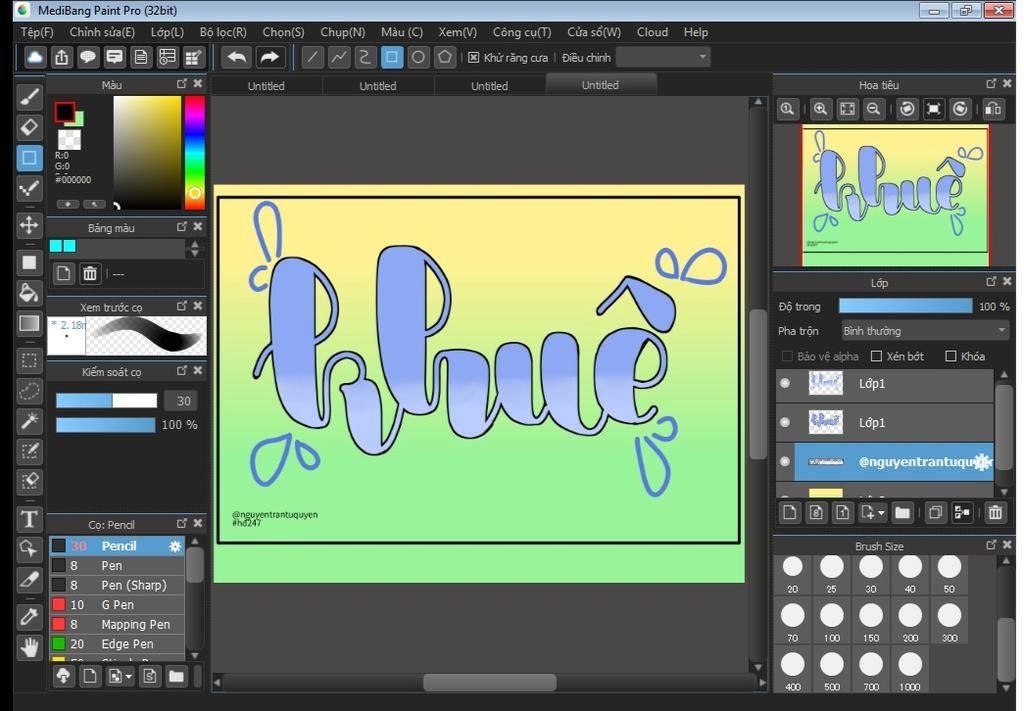Viewport: 1024px width, 711px height.
Task: Click the horizontal canvas scrollbar
Action: pos(490,682)
